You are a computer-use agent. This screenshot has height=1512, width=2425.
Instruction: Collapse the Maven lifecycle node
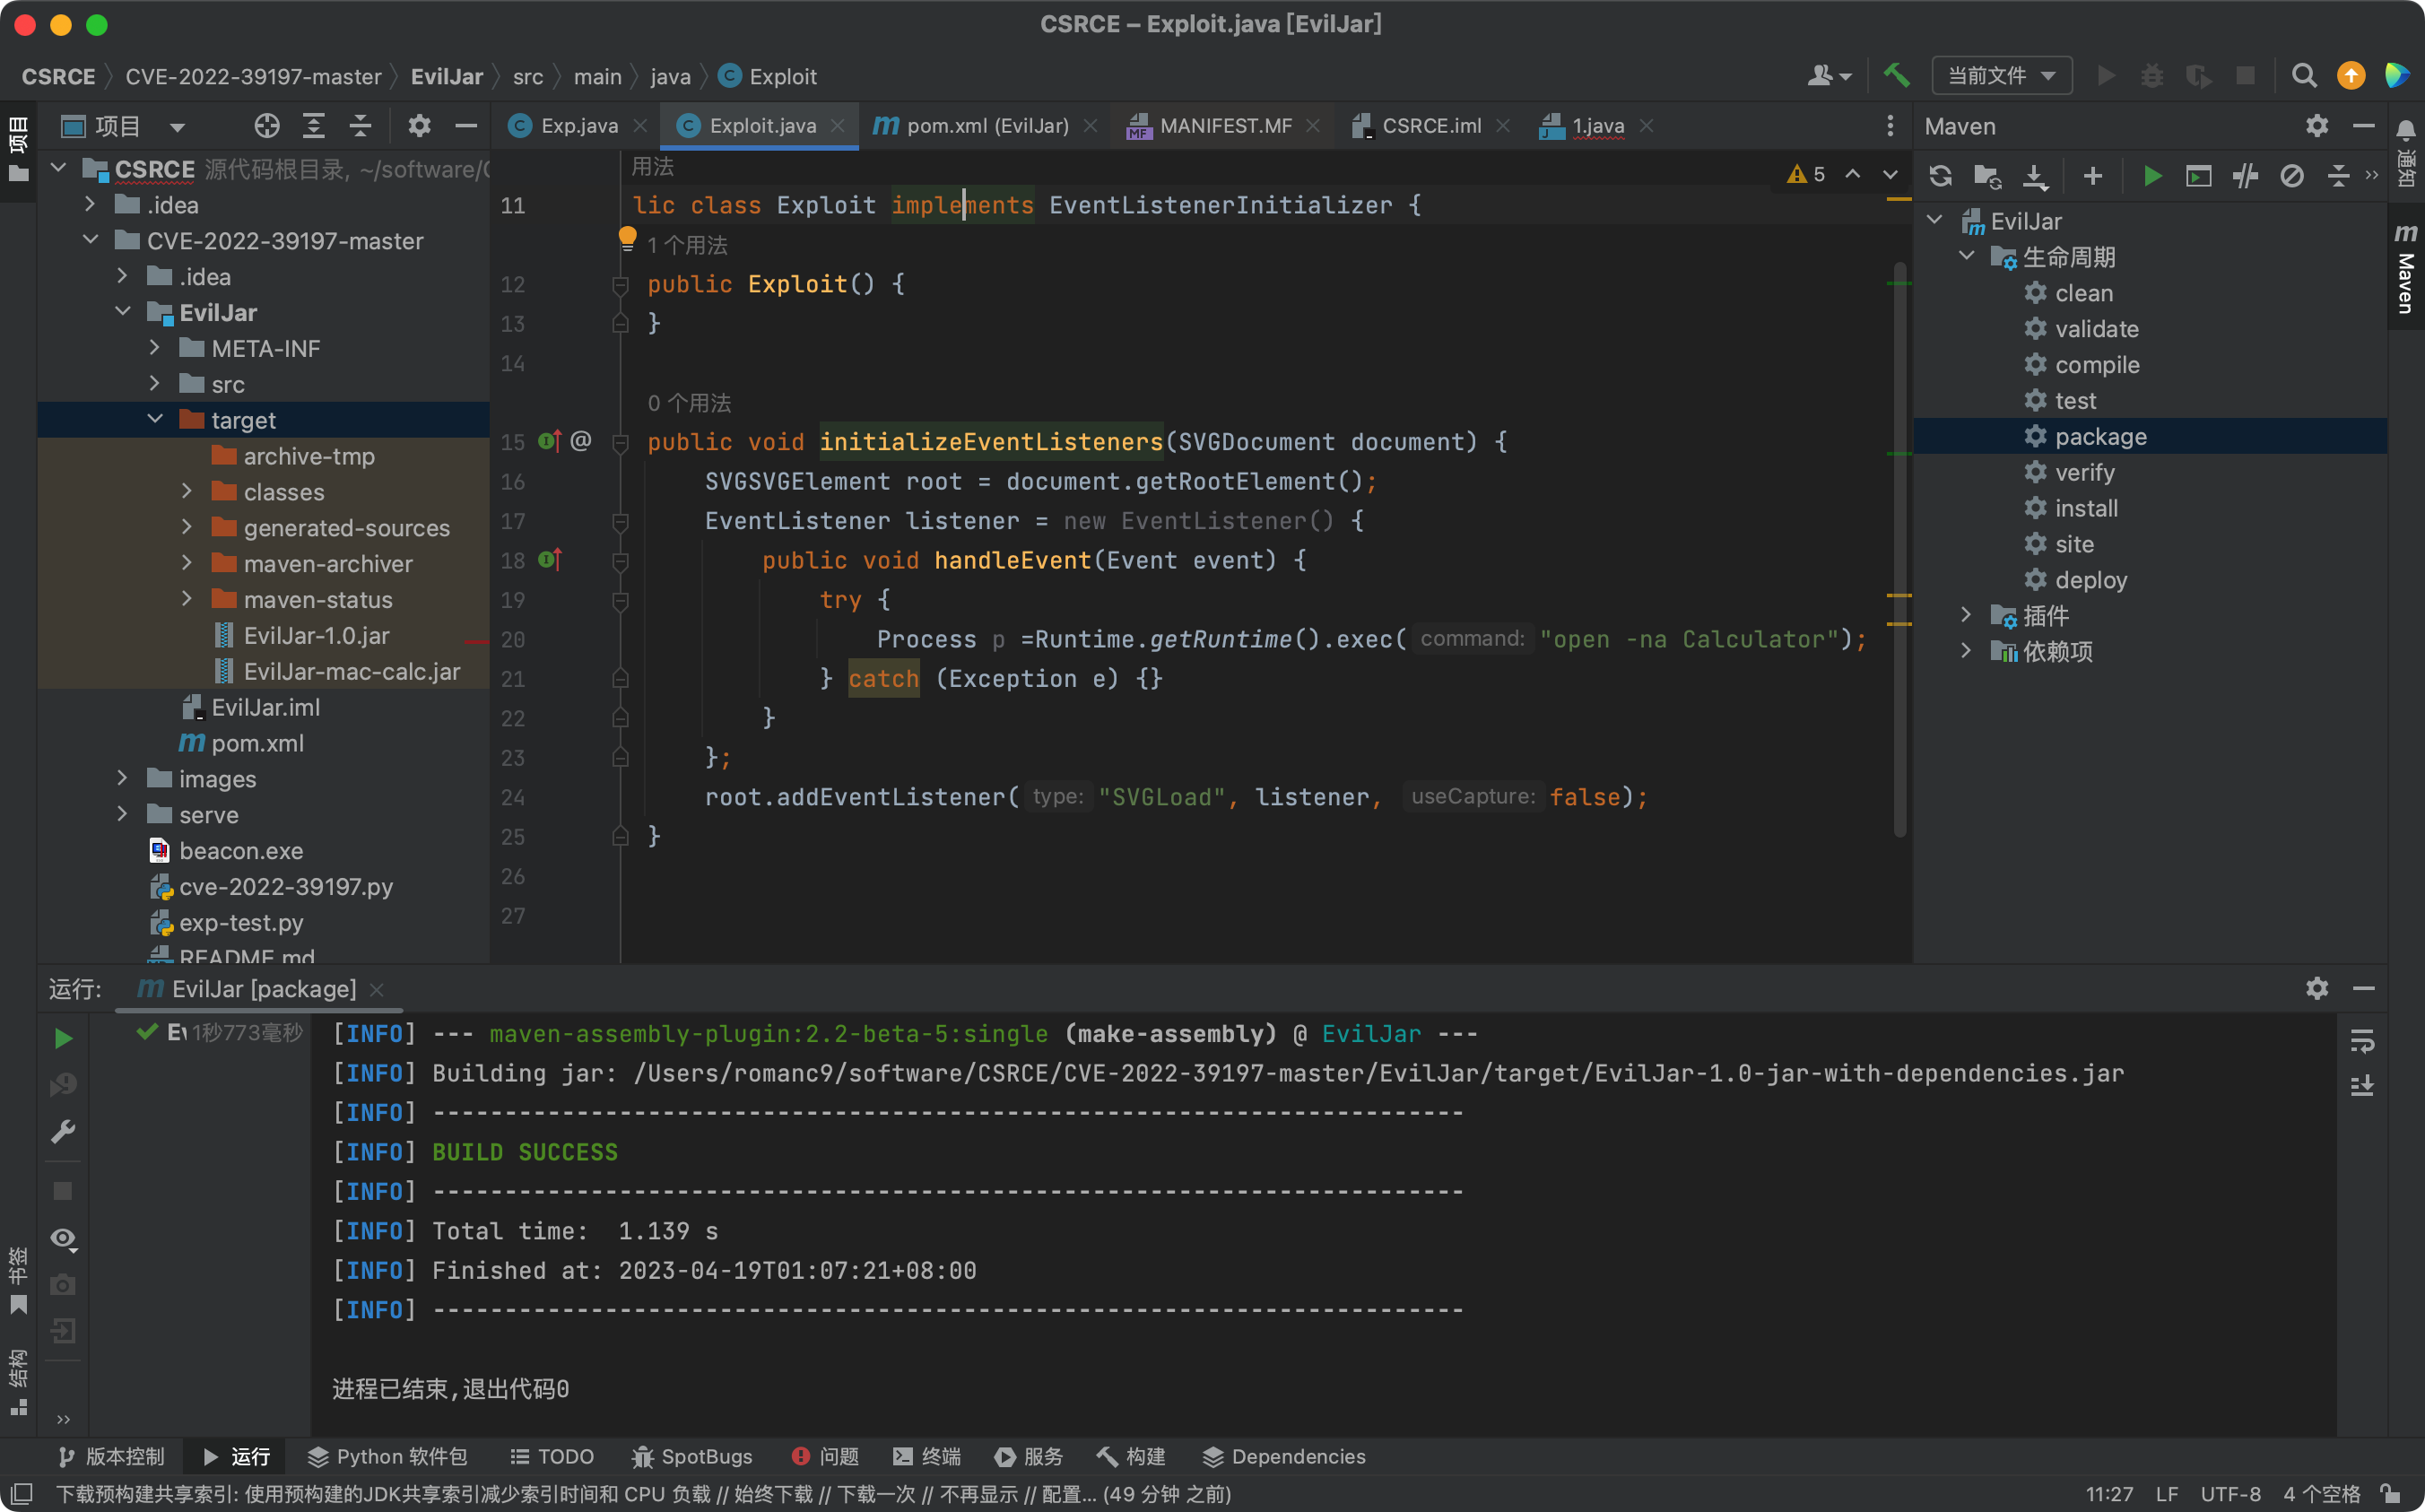1966,256
